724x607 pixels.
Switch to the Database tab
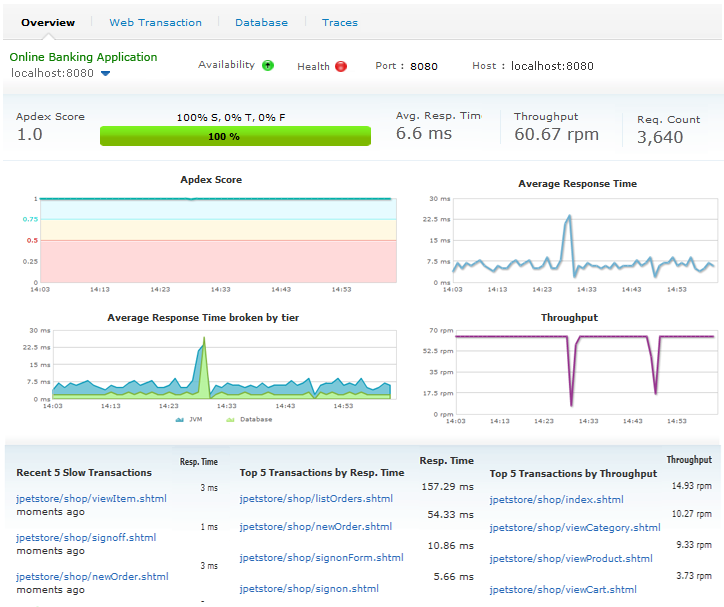coord(261,23)
